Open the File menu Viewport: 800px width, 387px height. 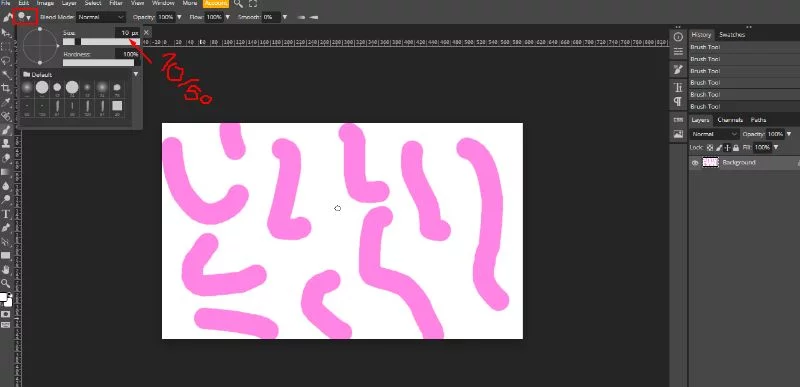click(6, 3)
